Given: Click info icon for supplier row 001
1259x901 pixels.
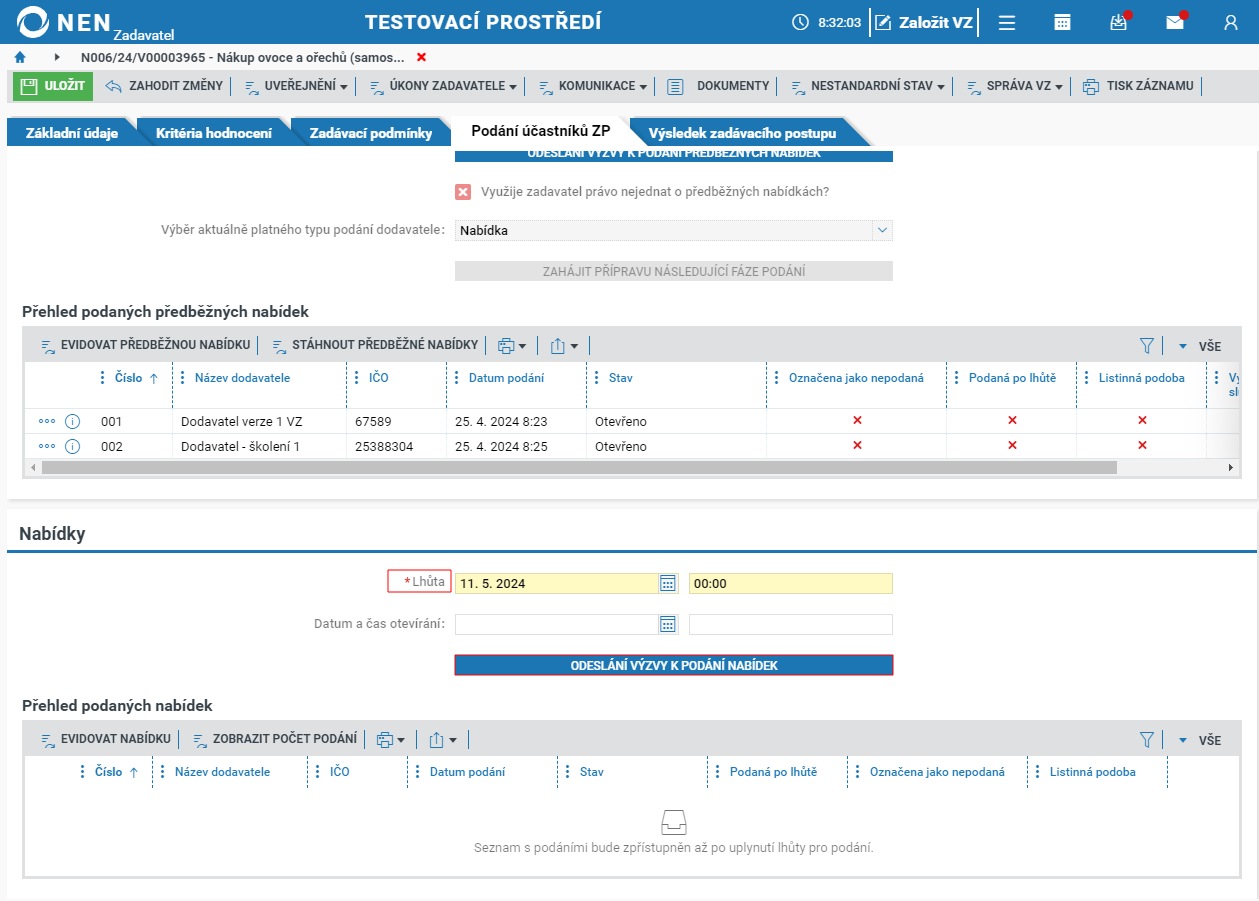Looking at the screenshot, I should [x=72, y=421].
